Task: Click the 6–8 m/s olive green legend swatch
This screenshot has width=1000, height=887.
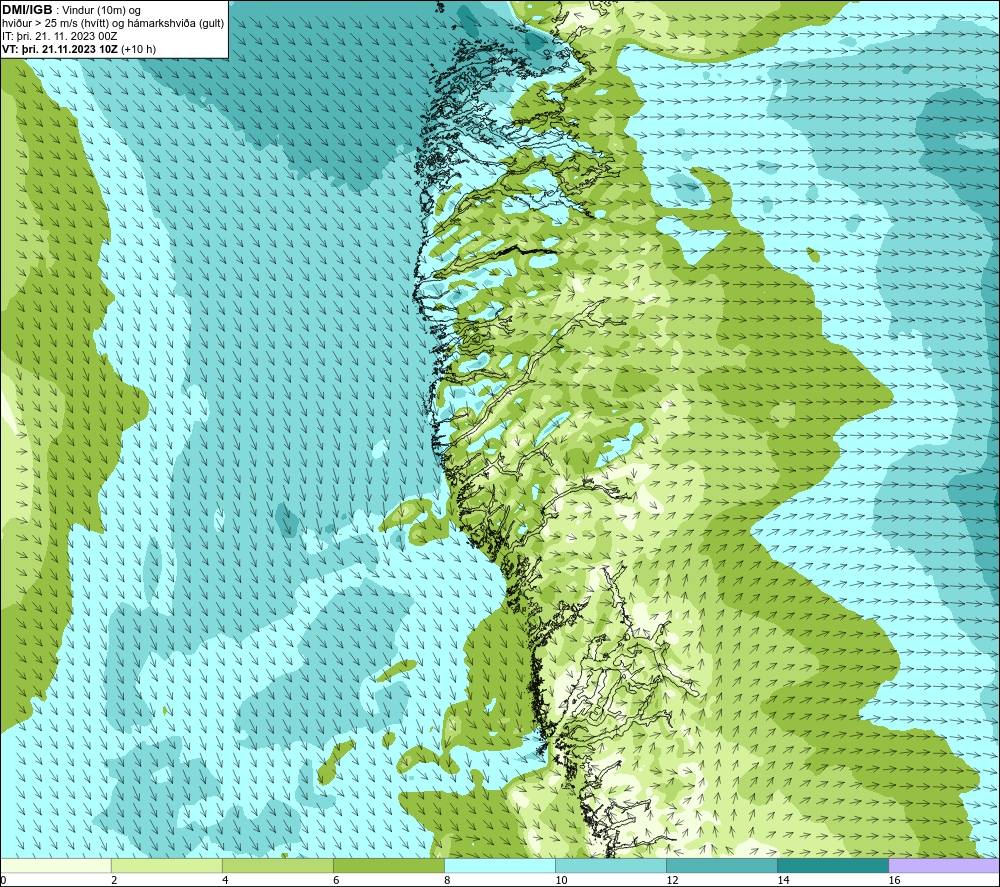Action: (388, 865)
